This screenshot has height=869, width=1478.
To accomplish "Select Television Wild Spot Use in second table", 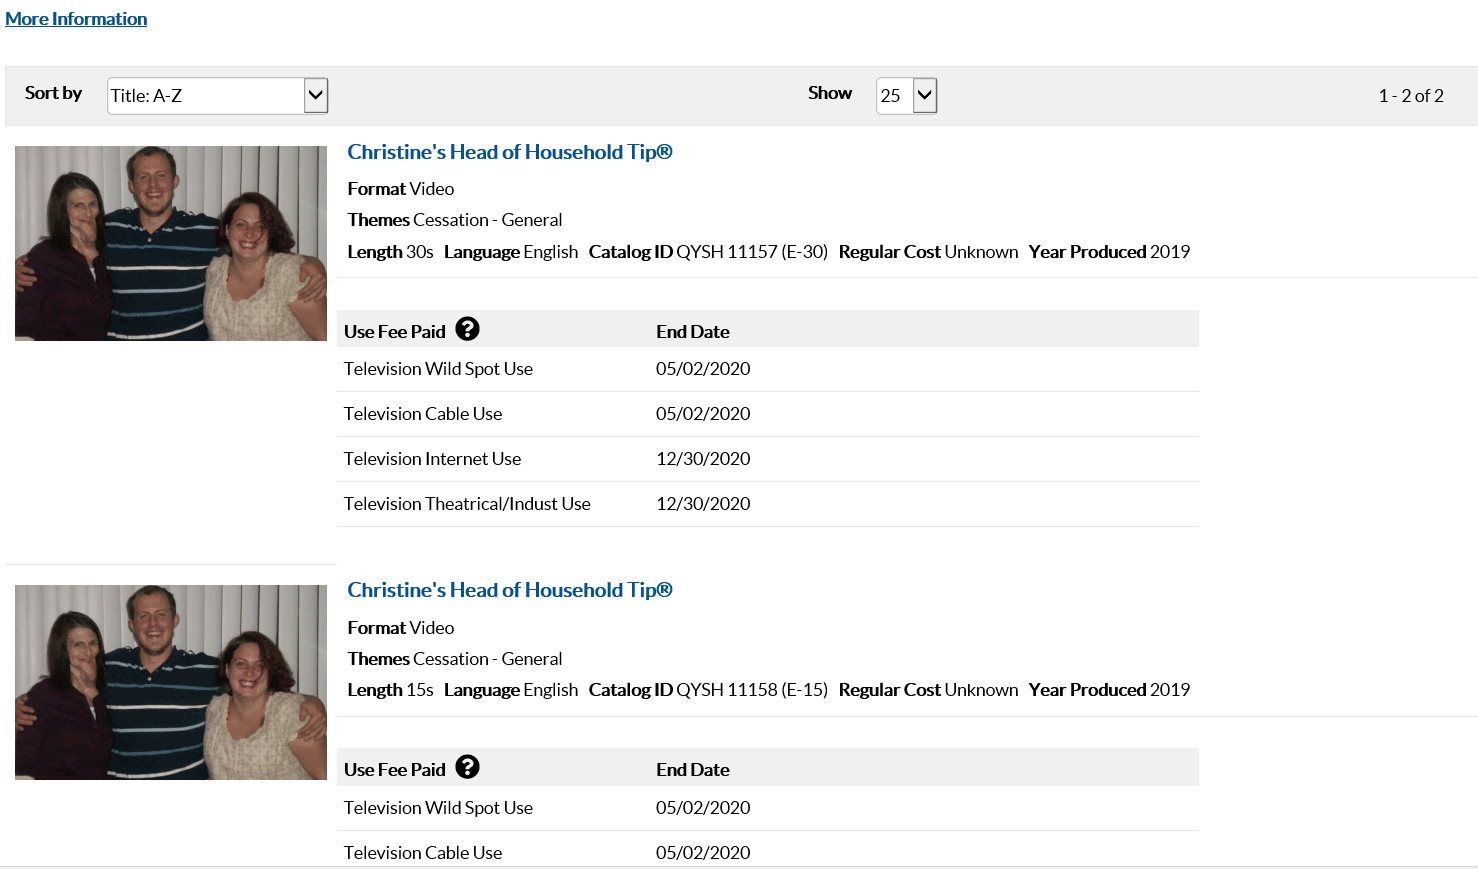I will pyautogui.click(x=438, y=808).
